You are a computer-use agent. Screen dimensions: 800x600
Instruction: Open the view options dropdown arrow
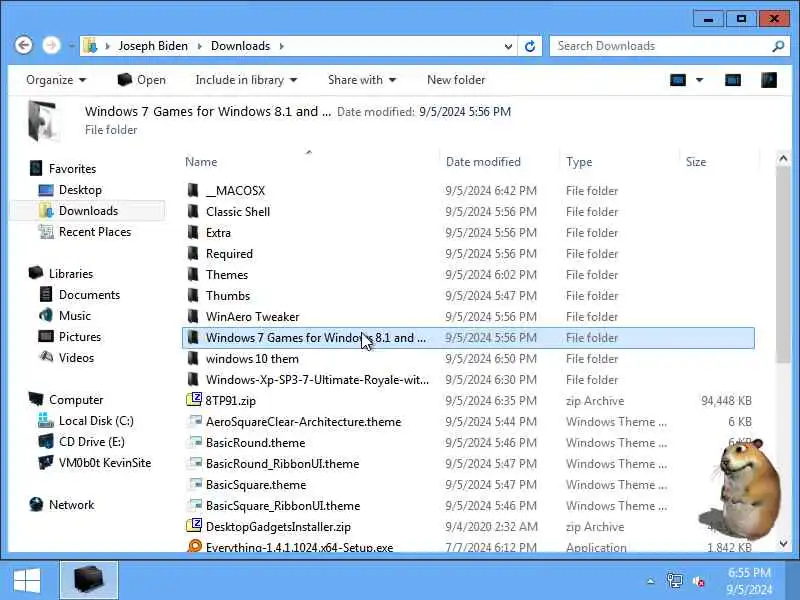tap(699, 80)
